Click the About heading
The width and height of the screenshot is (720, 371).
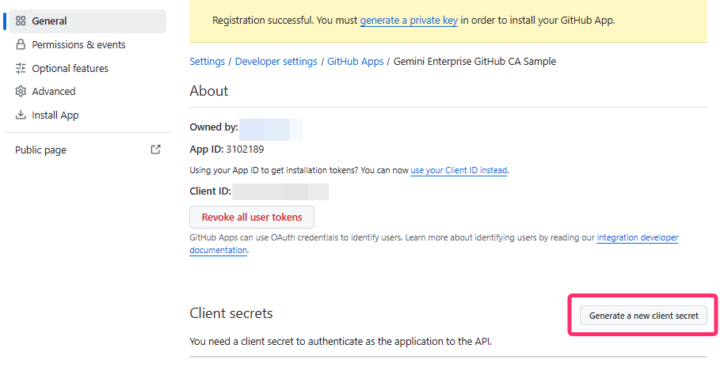209,91
